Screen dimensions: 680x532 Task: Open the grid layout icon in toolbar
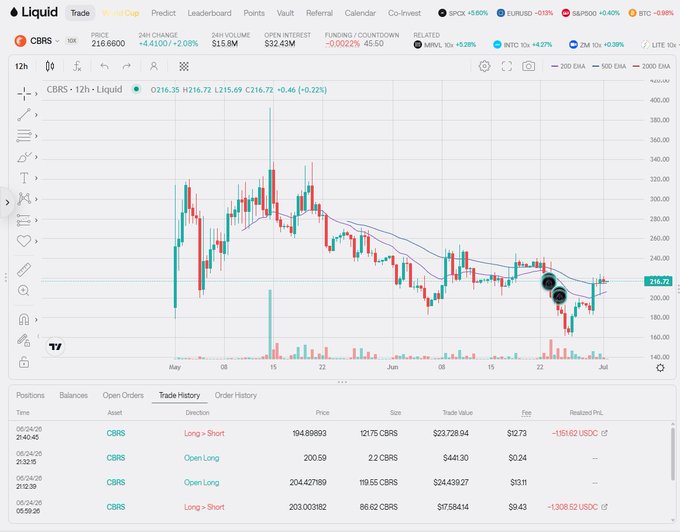pos(184,66)
